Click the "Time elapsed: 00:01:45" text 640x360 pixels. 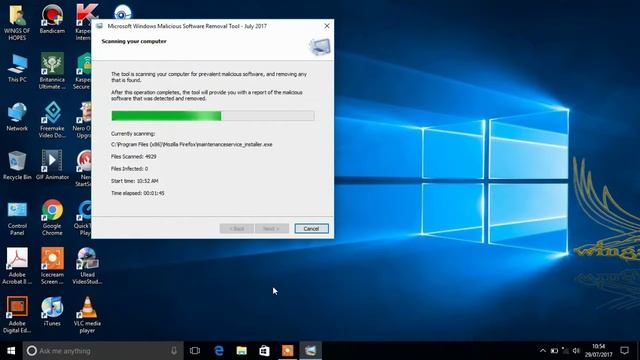click(138, 193)
